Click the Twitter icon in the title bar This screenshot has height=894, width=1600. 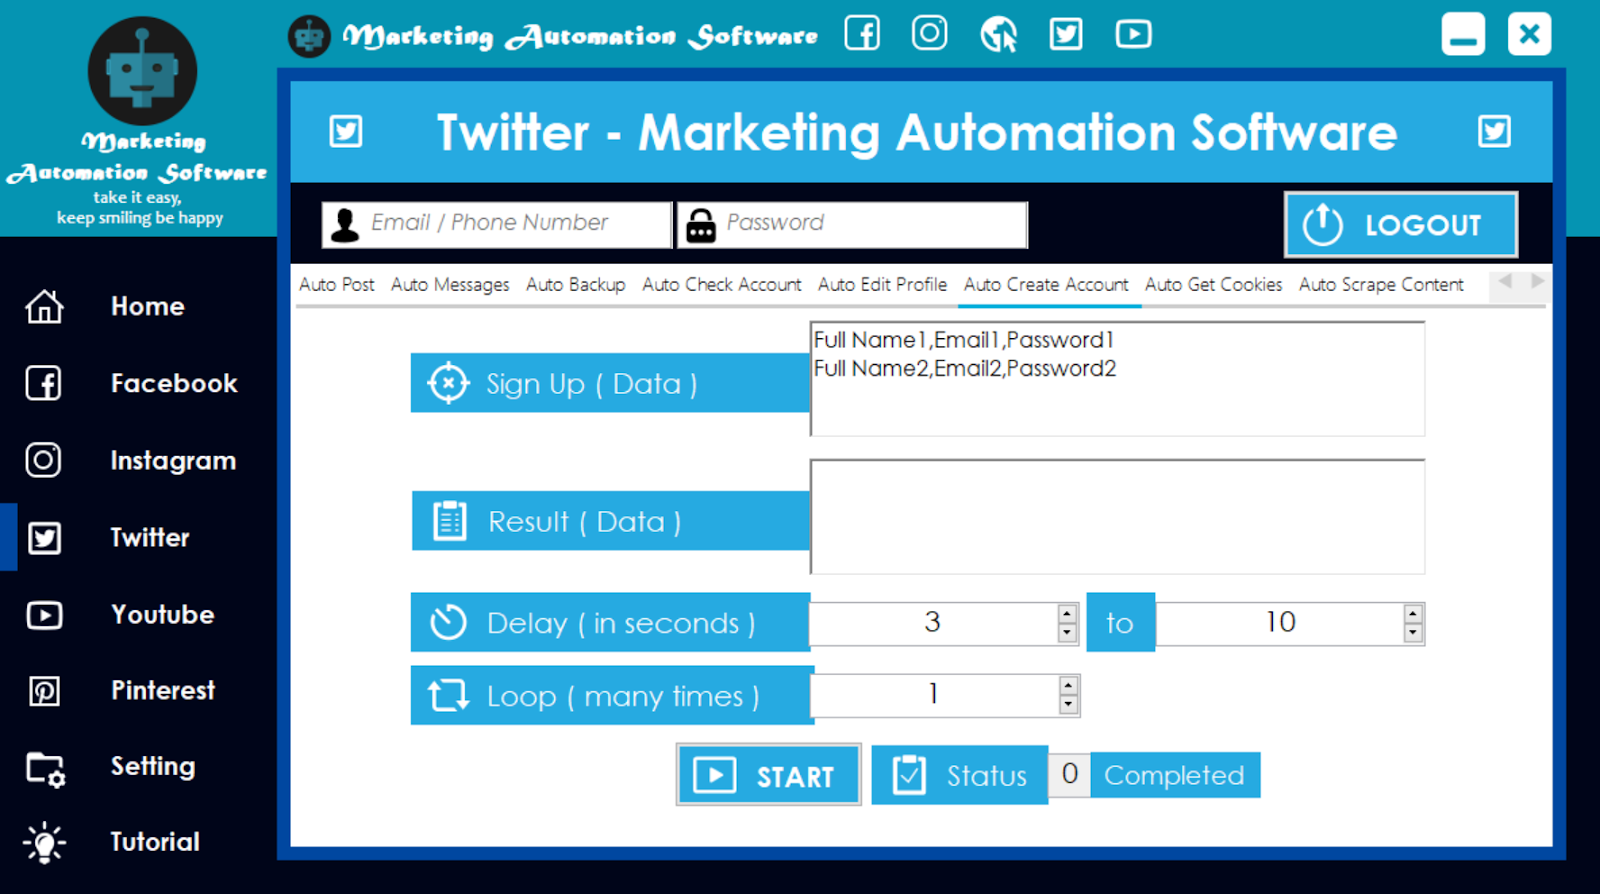coord(1066,35)
